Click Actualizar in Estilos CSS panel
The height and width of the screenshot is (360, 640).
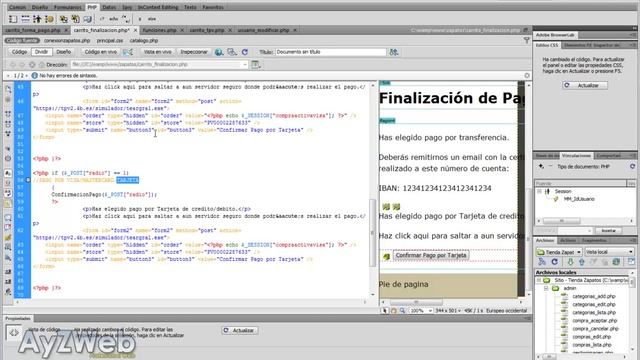tap(584, 85)
